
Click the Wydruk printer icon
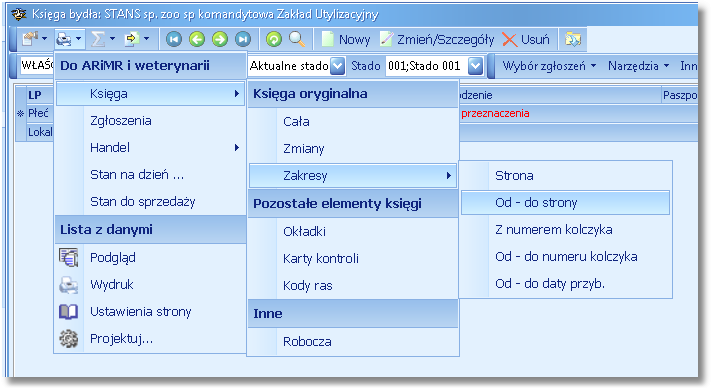[69, 285]
